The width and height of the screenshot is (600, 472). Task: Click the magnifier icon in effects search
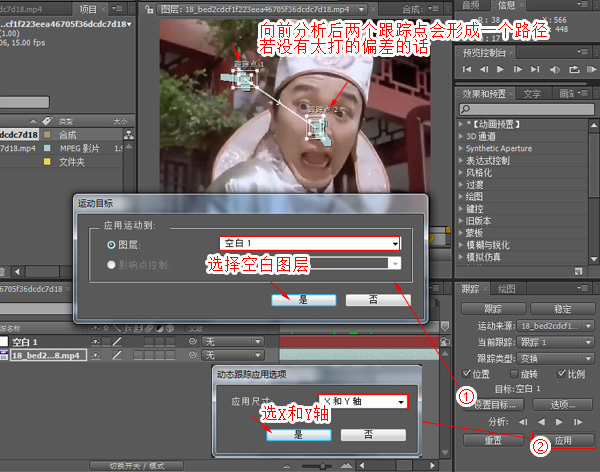tap(465, 109)
